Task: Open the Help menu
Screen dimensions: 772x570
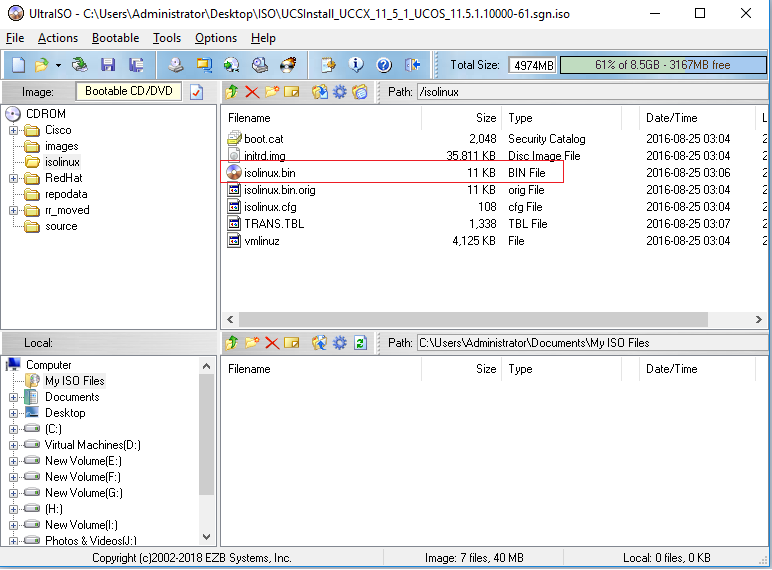Action: click(x=263, y=38)
